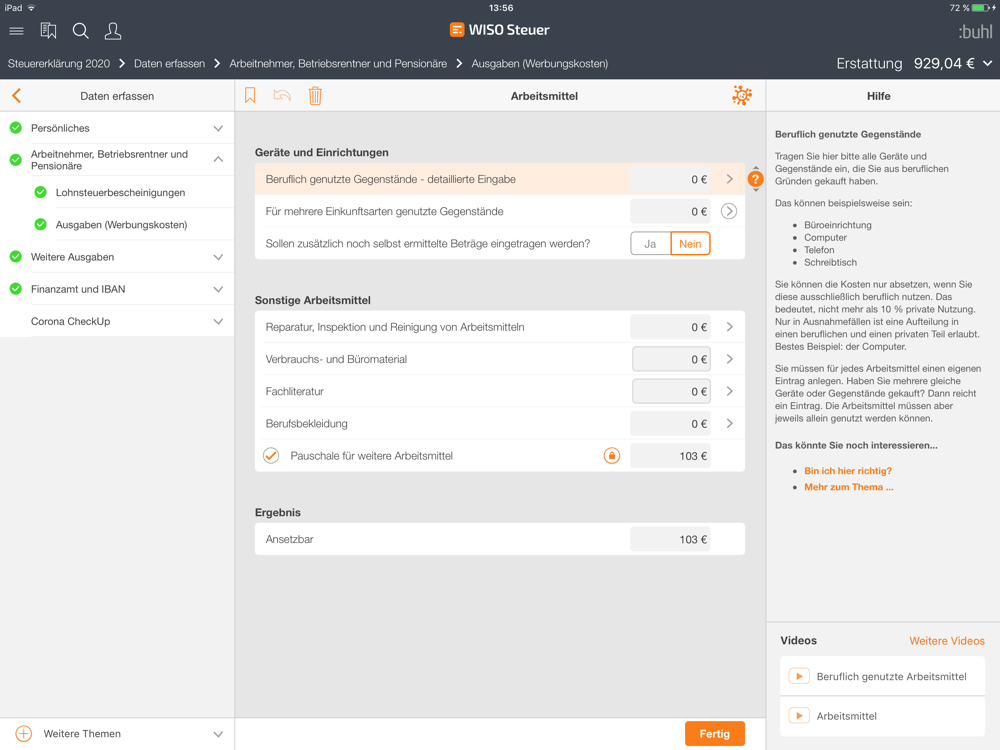Click the plus icon for Weitere Themen

click(24, 733)
